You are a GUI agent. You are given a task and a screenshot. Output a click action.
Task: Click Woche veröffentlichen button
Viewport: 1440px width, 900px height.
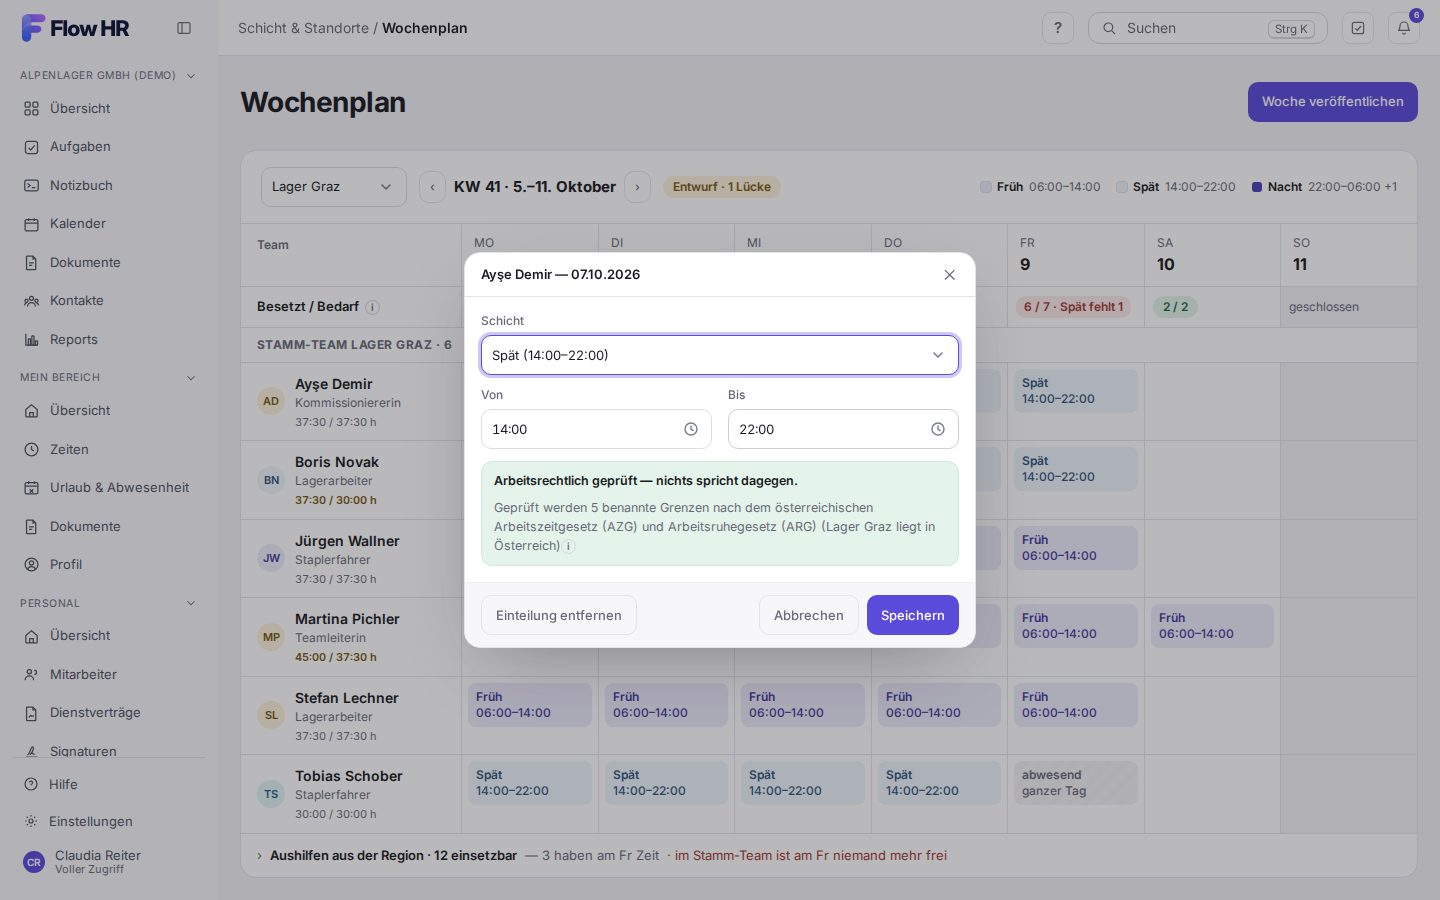coord(1333,102)
